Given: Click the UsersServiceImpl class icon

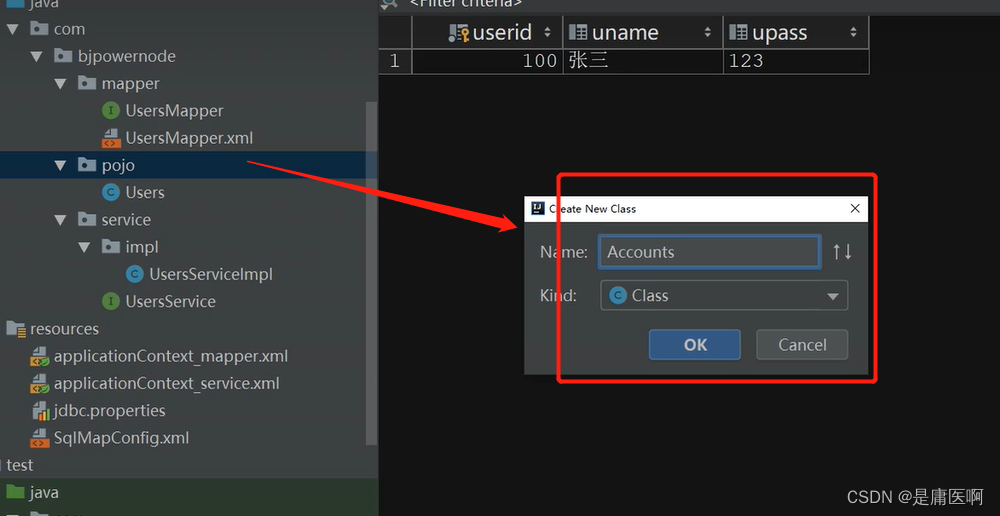Looking at the screenshot, I should click(x=135, y=274).
